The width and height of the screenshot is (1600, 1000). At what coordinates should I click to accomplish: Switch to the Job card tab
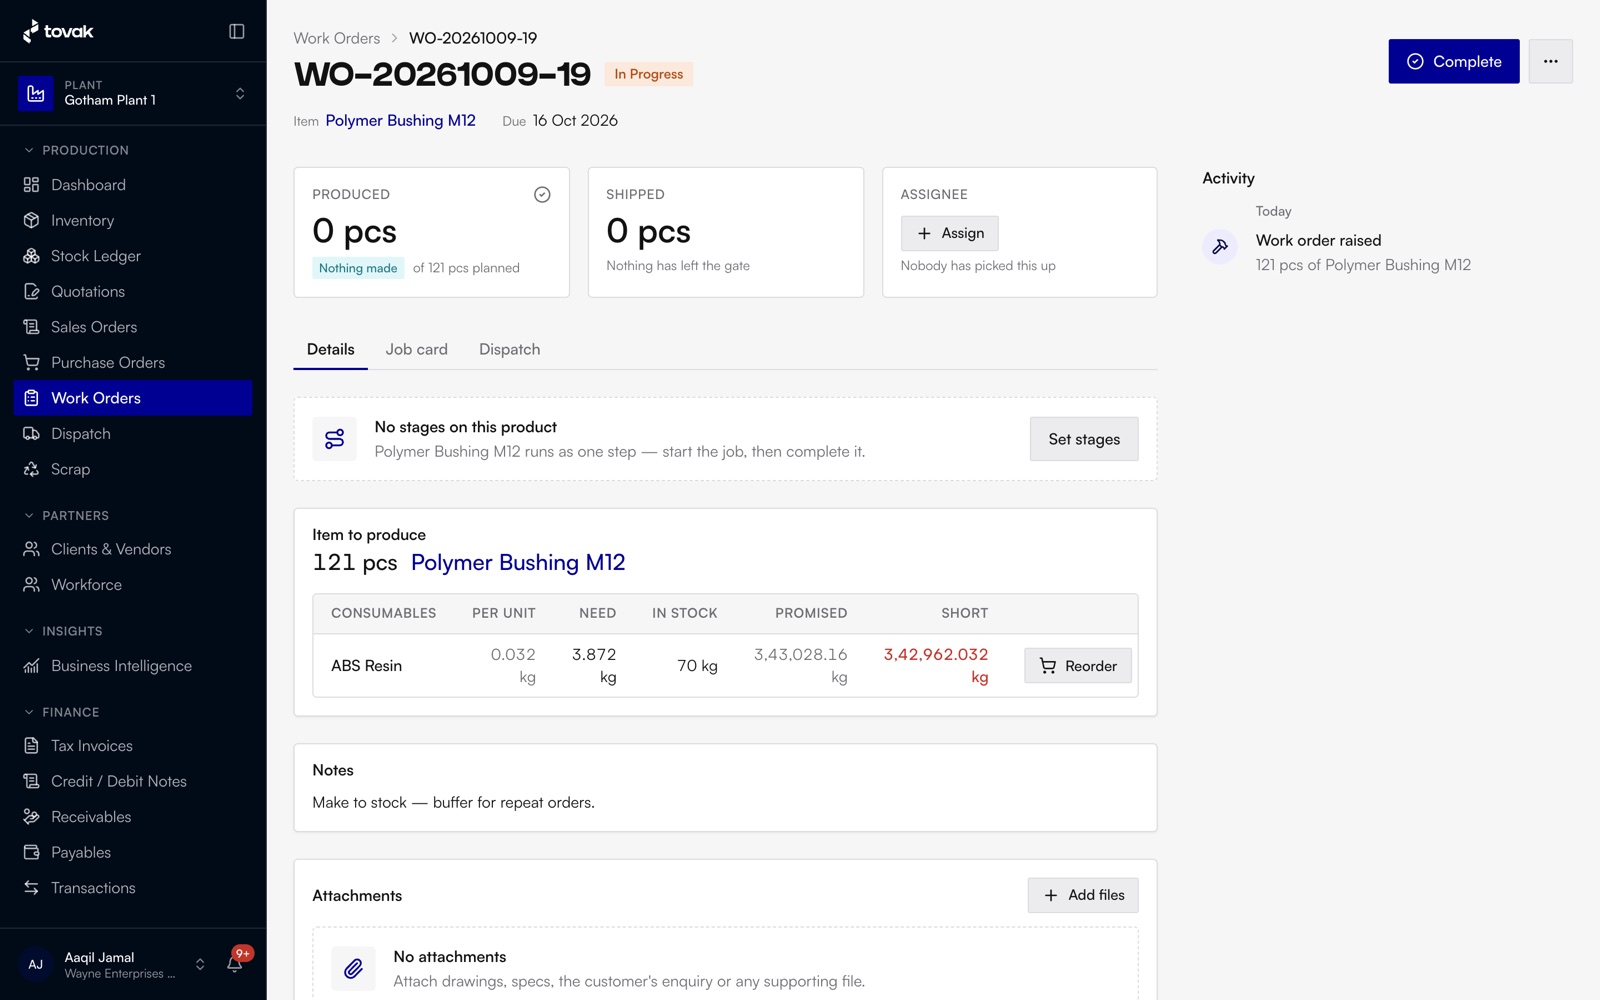pyautogui.click(x=417, y=349)
